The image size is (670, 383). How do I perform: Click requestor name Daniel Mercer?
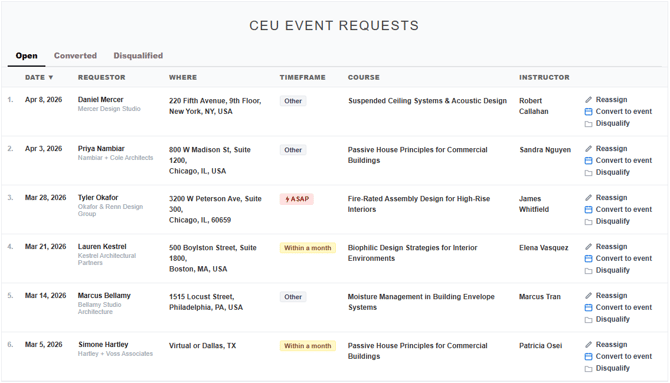tap(100, 100)
